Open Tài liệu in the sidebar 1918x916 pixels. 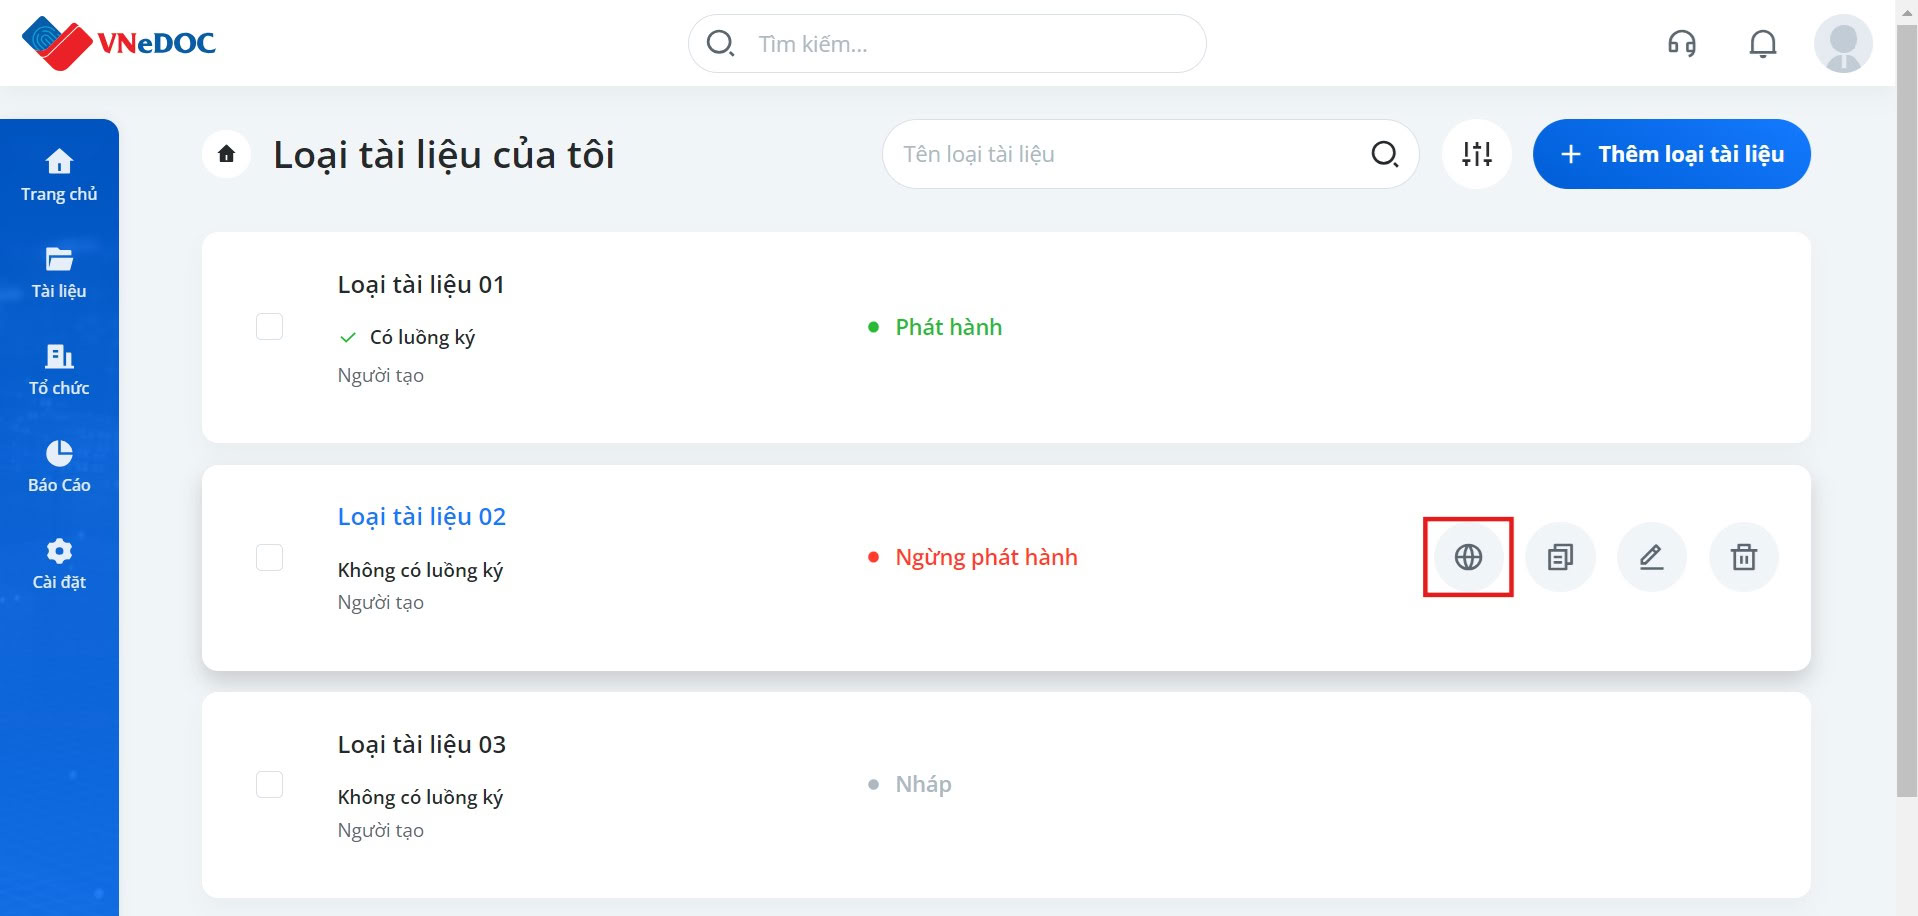click(x=59, y=272)
